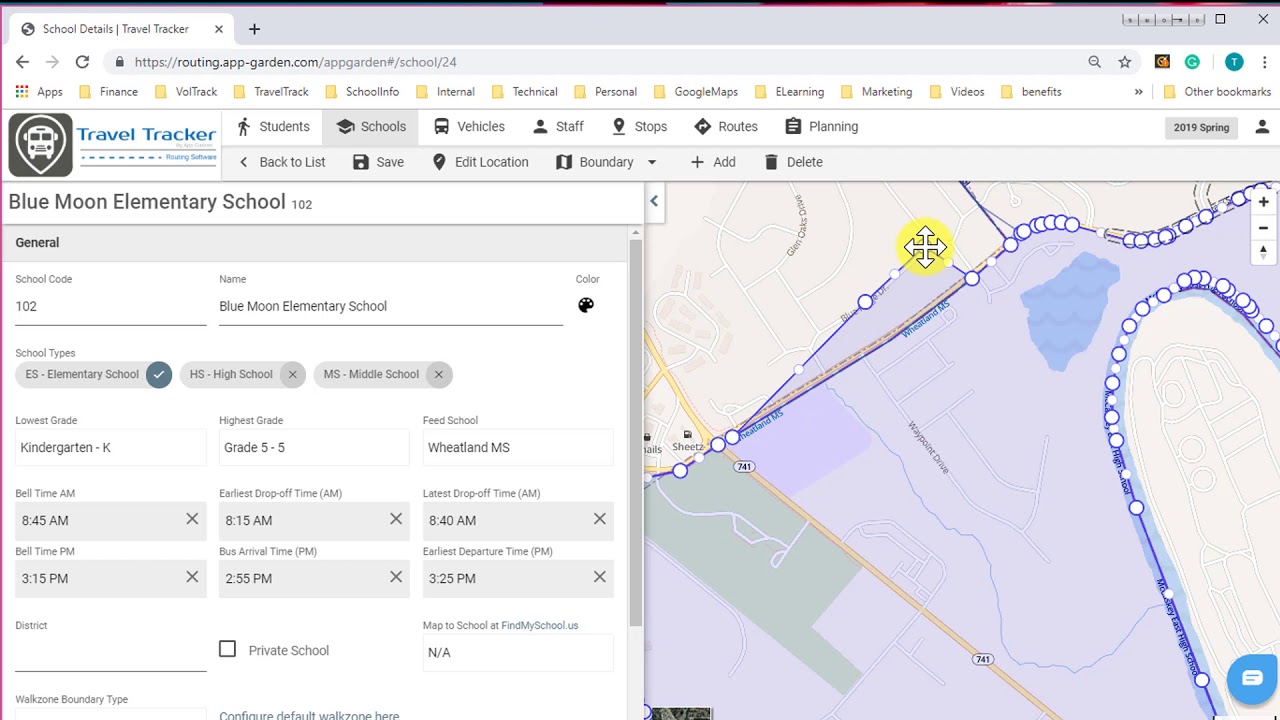Open the Lowest Grade dropdown
This screenshot has height=720, width=1280.
coord(110,447)
